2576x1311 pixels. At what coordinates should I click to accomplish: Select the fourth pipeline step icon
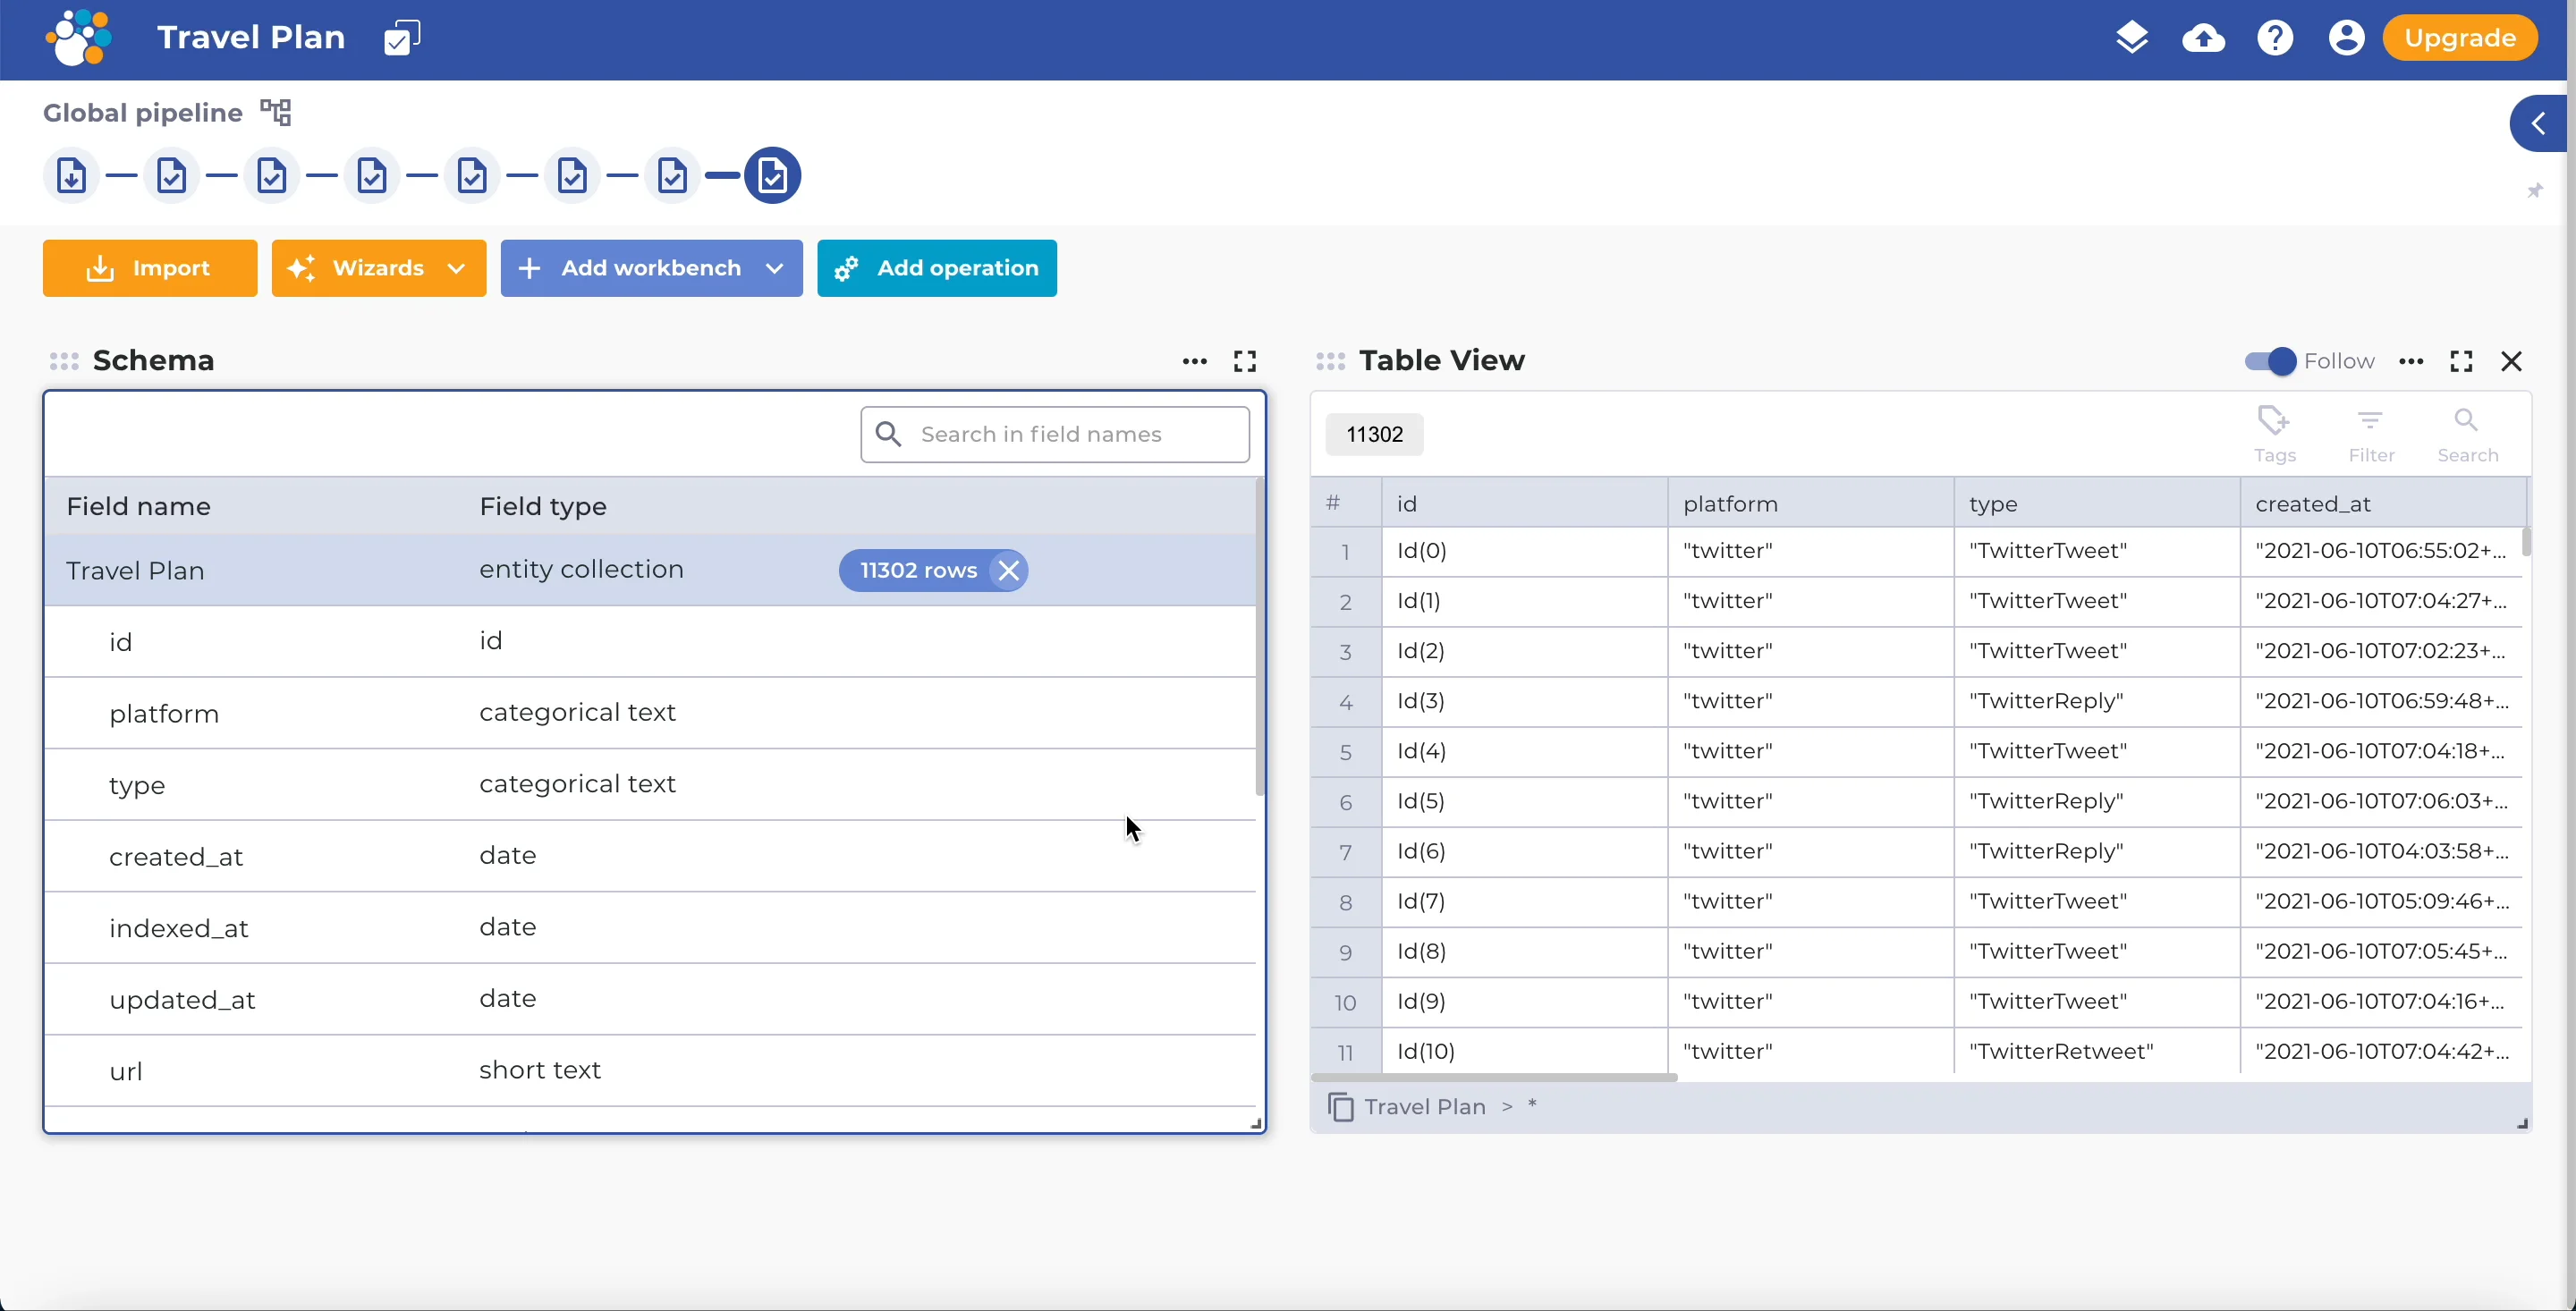(372, 176)
